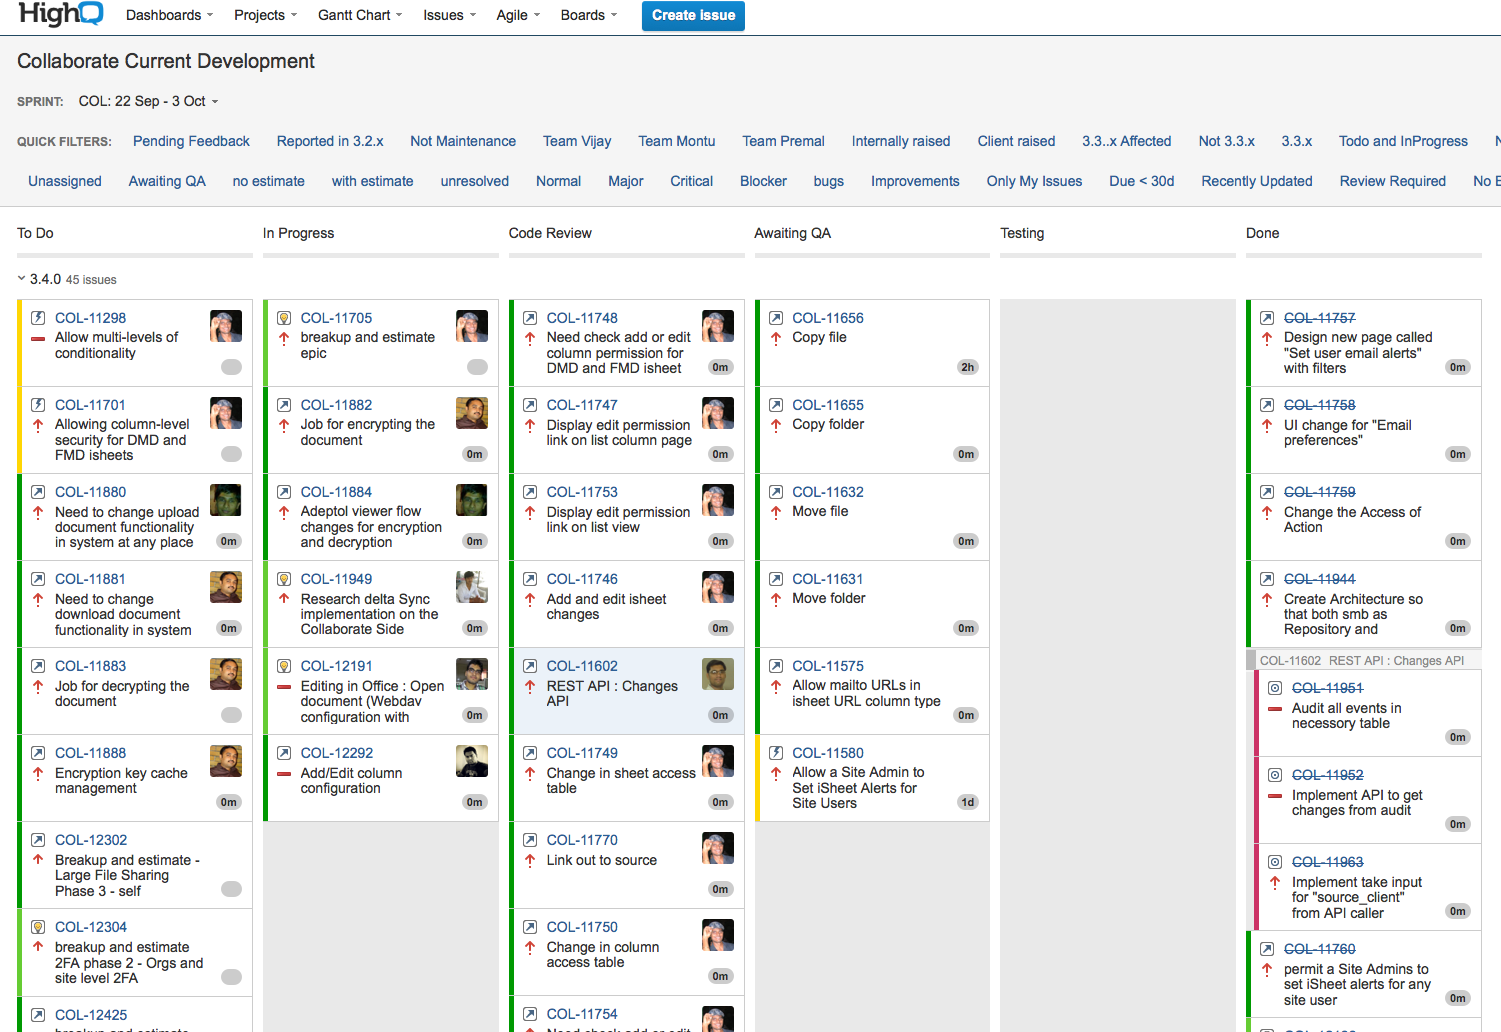The width and height of the screenshot is (1501, 1032).
Task: Click the improvement lightbulb icon on COL-12304
Action: point(37,926)
